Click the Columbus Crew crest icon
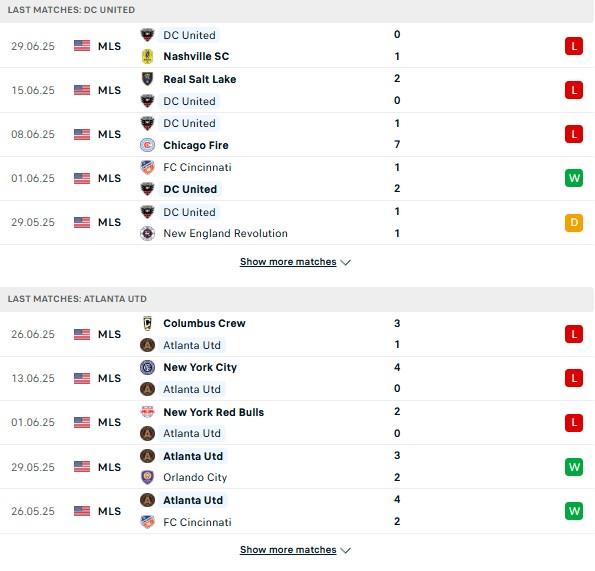Image resolution: width=595 pixels, height=571 pixels. (x=147, y=323)
